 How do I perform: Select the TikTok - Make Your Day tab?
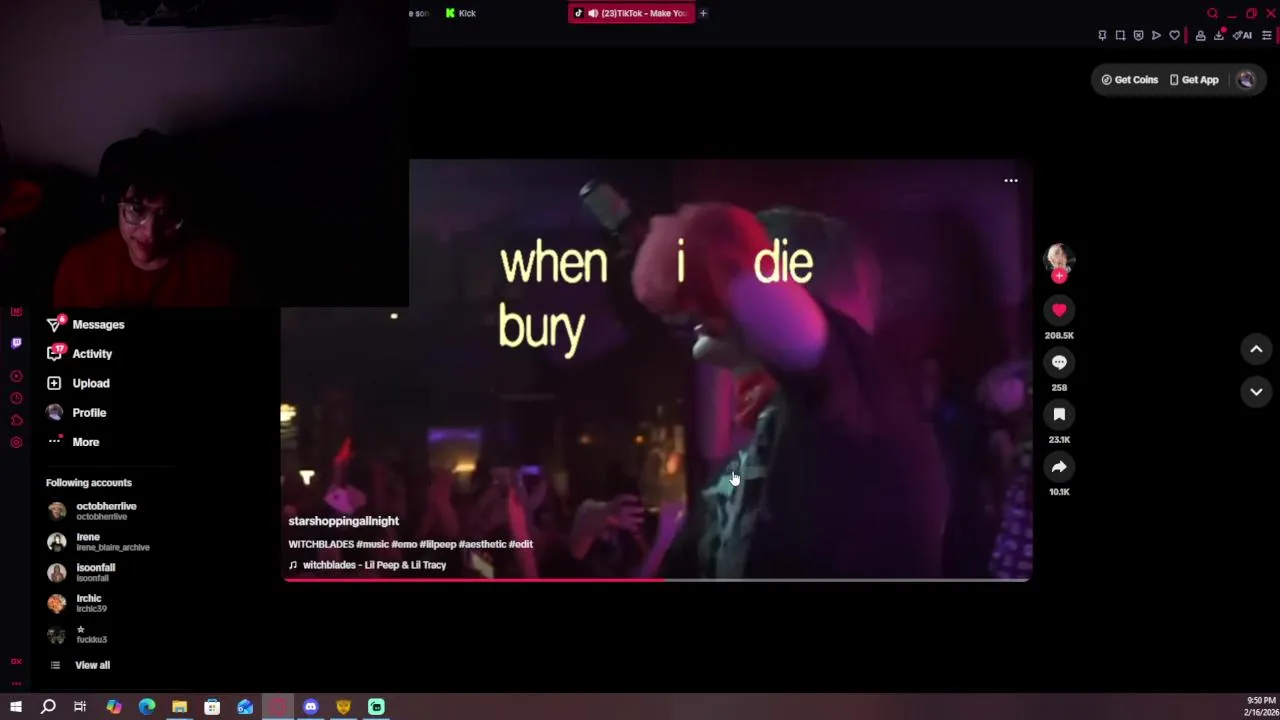click(630, 13)
